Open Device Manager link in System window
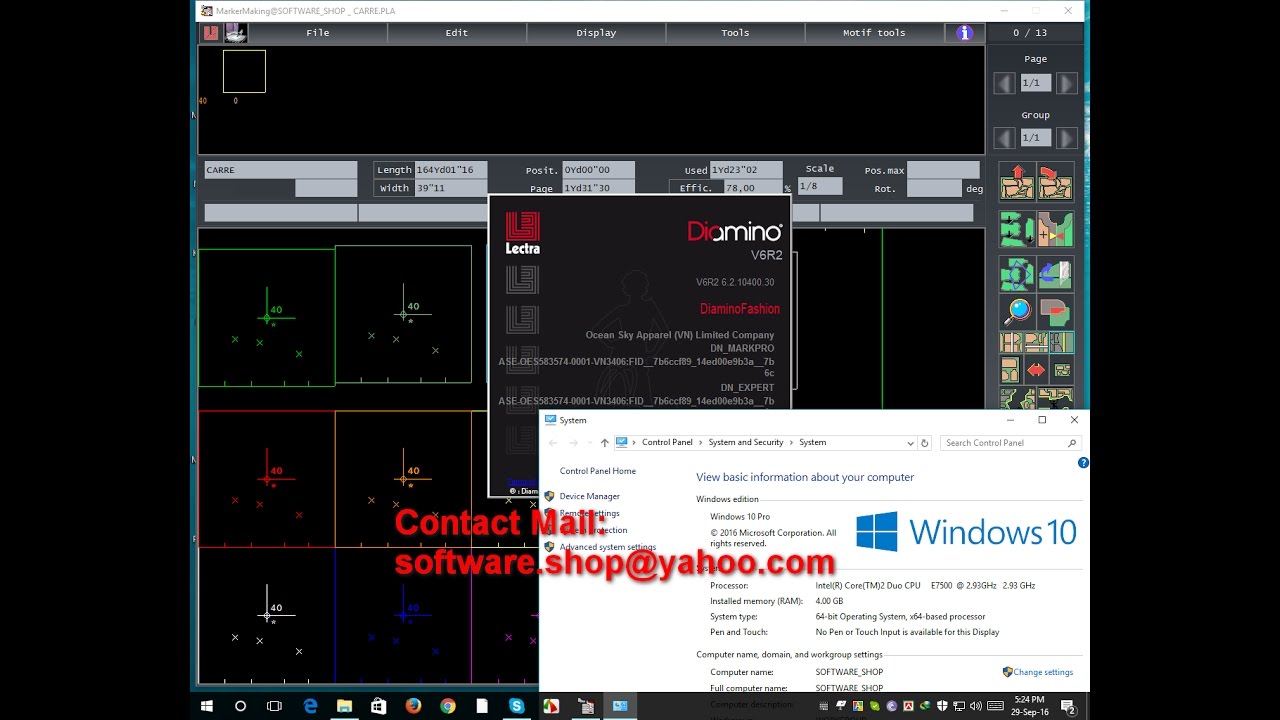The width and height of the screenshot is (1280, 720). pyautogui.click(x=590, y=496)
